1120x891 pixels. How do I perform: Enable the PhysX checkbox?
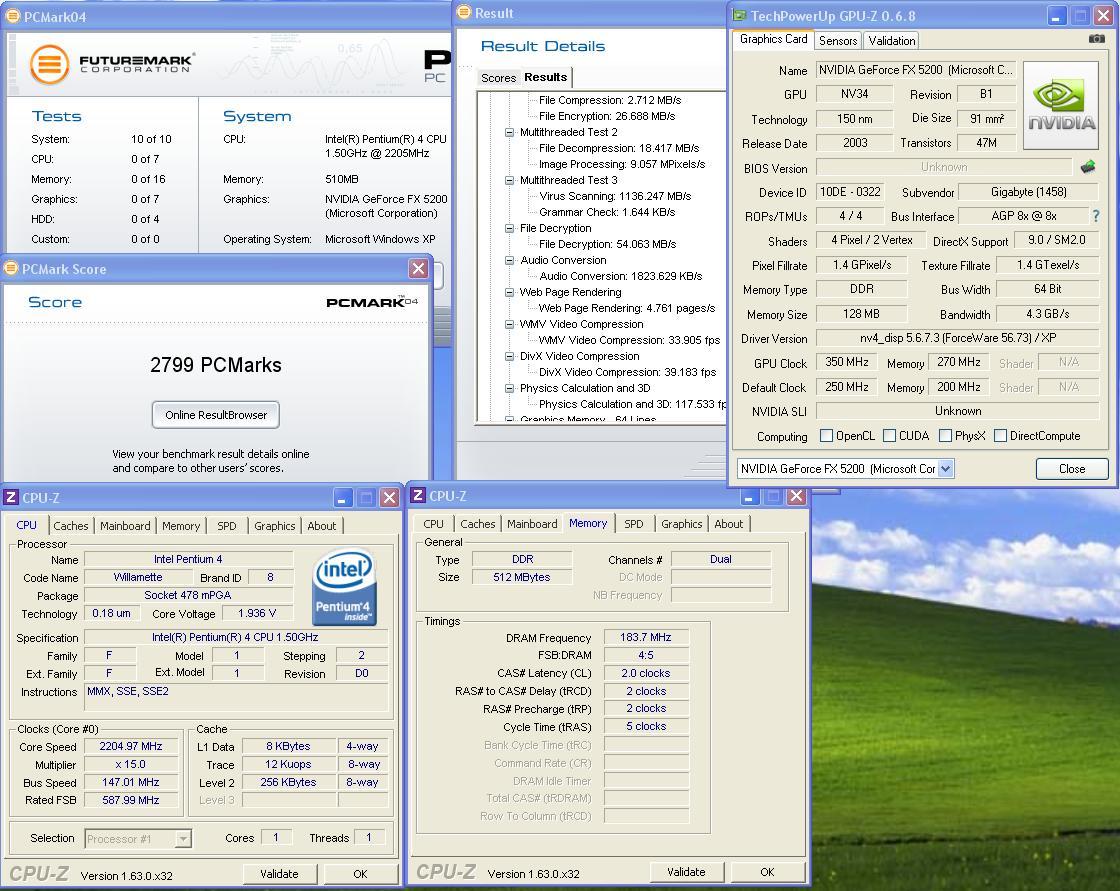pyautogui.click(x=945, y=435)
